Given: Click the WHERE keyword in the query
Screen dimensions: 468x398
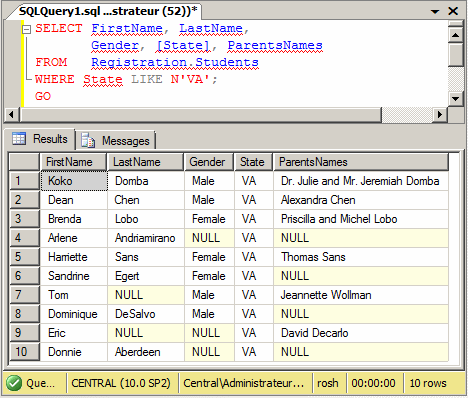Looking at the screenshot, I should pos(55,79).
